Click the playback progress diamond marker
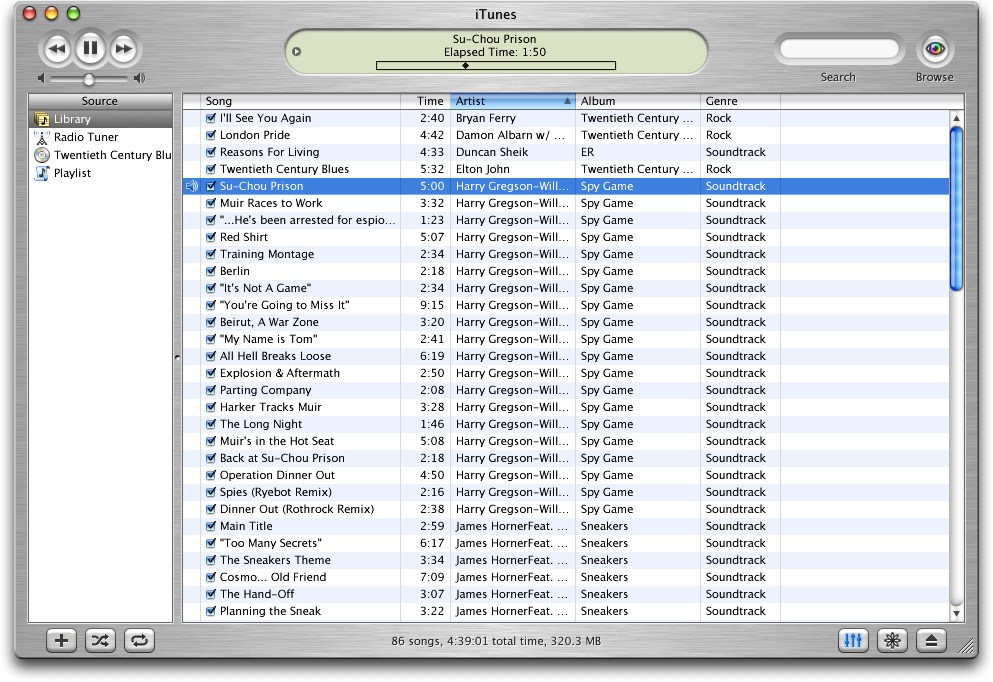The width and height of the screenshot is (993, 682). click(465, 66)
